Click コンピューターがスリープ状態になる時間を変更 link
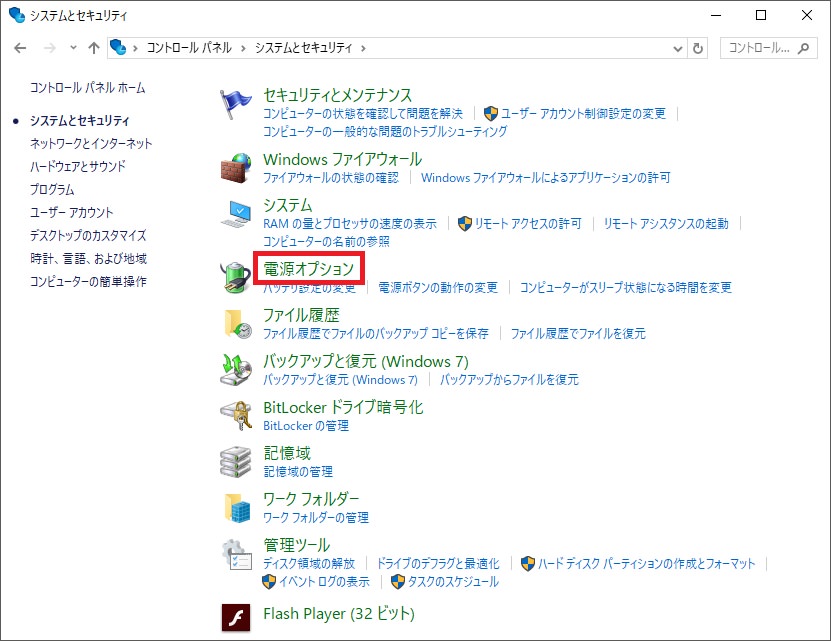 click(625, 287)
